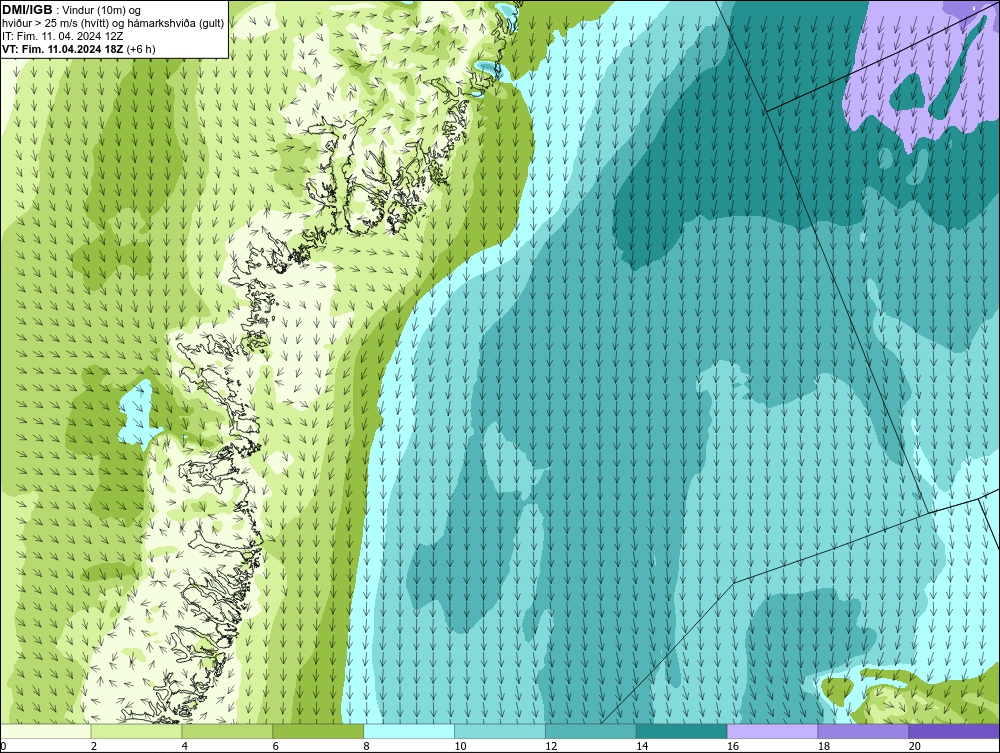Click legend label '4'
1000x753 pixels.
tap(184, 746)
